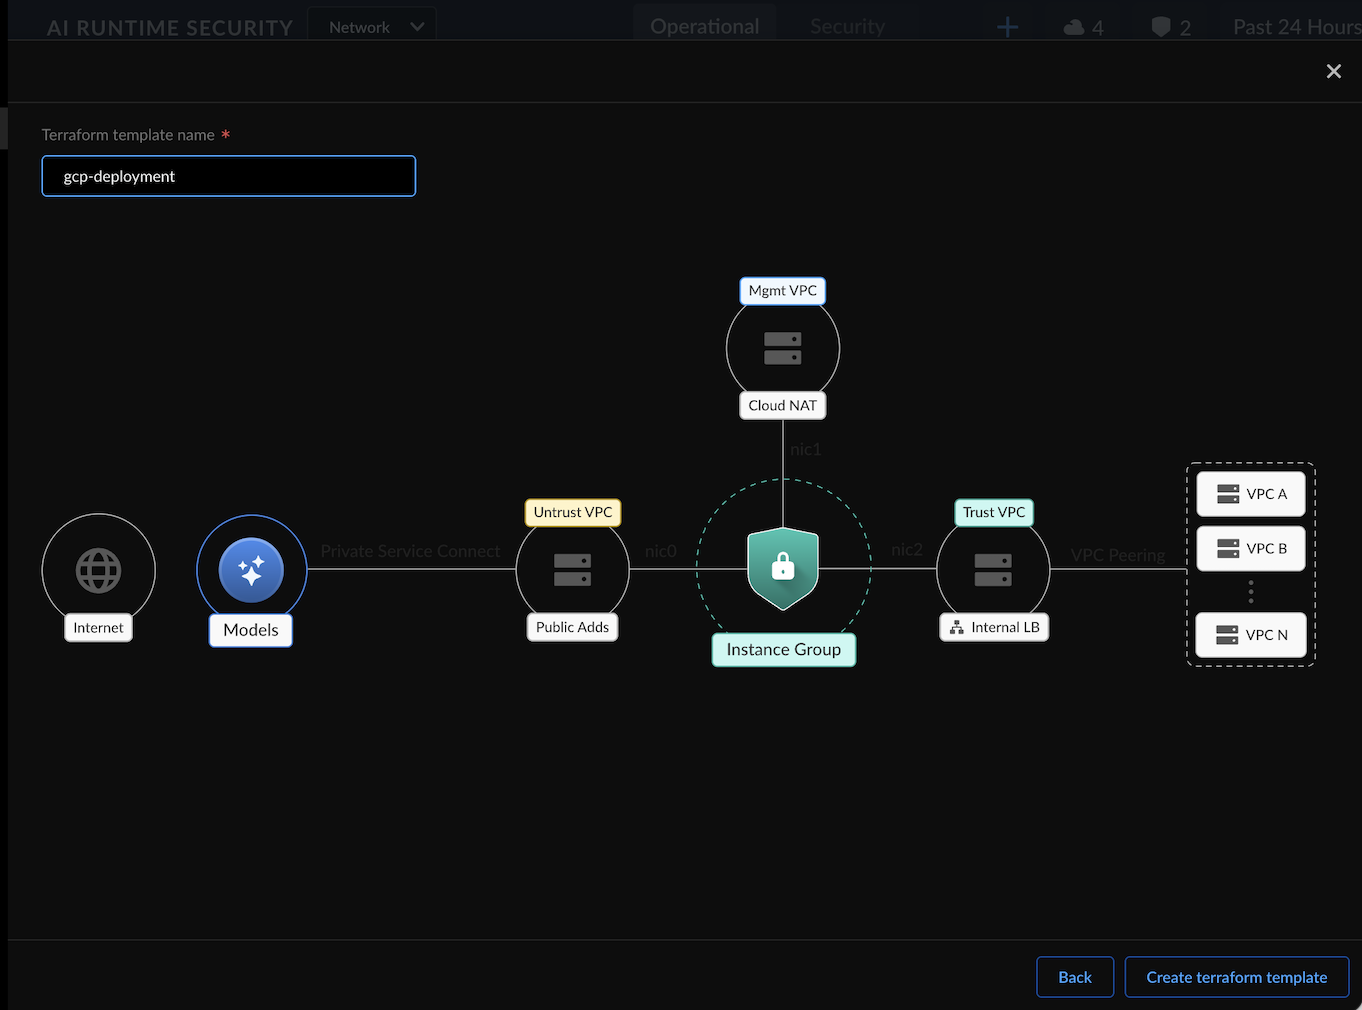Viewport: 1362px width, 1010px height.
Task: Select the VPC N box
Action: [x=1251, y=635]
